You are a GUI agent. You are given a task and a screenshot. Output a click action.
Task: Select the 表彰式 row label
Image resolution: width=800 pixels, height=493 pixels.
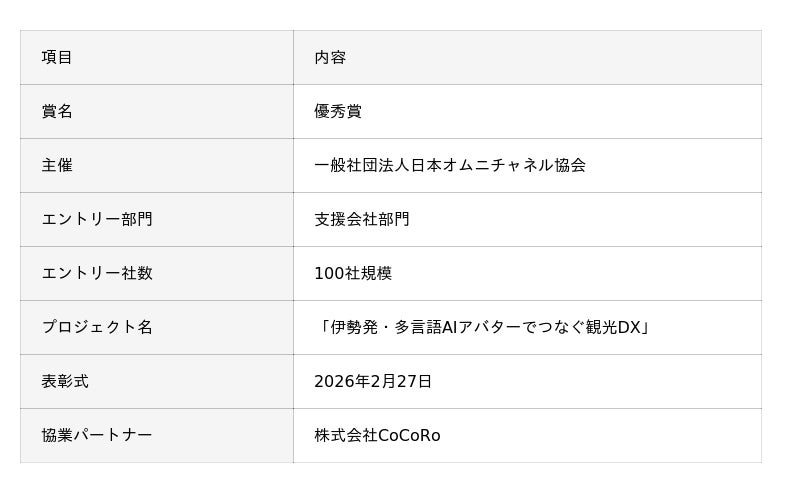click(x=65, y=382)
